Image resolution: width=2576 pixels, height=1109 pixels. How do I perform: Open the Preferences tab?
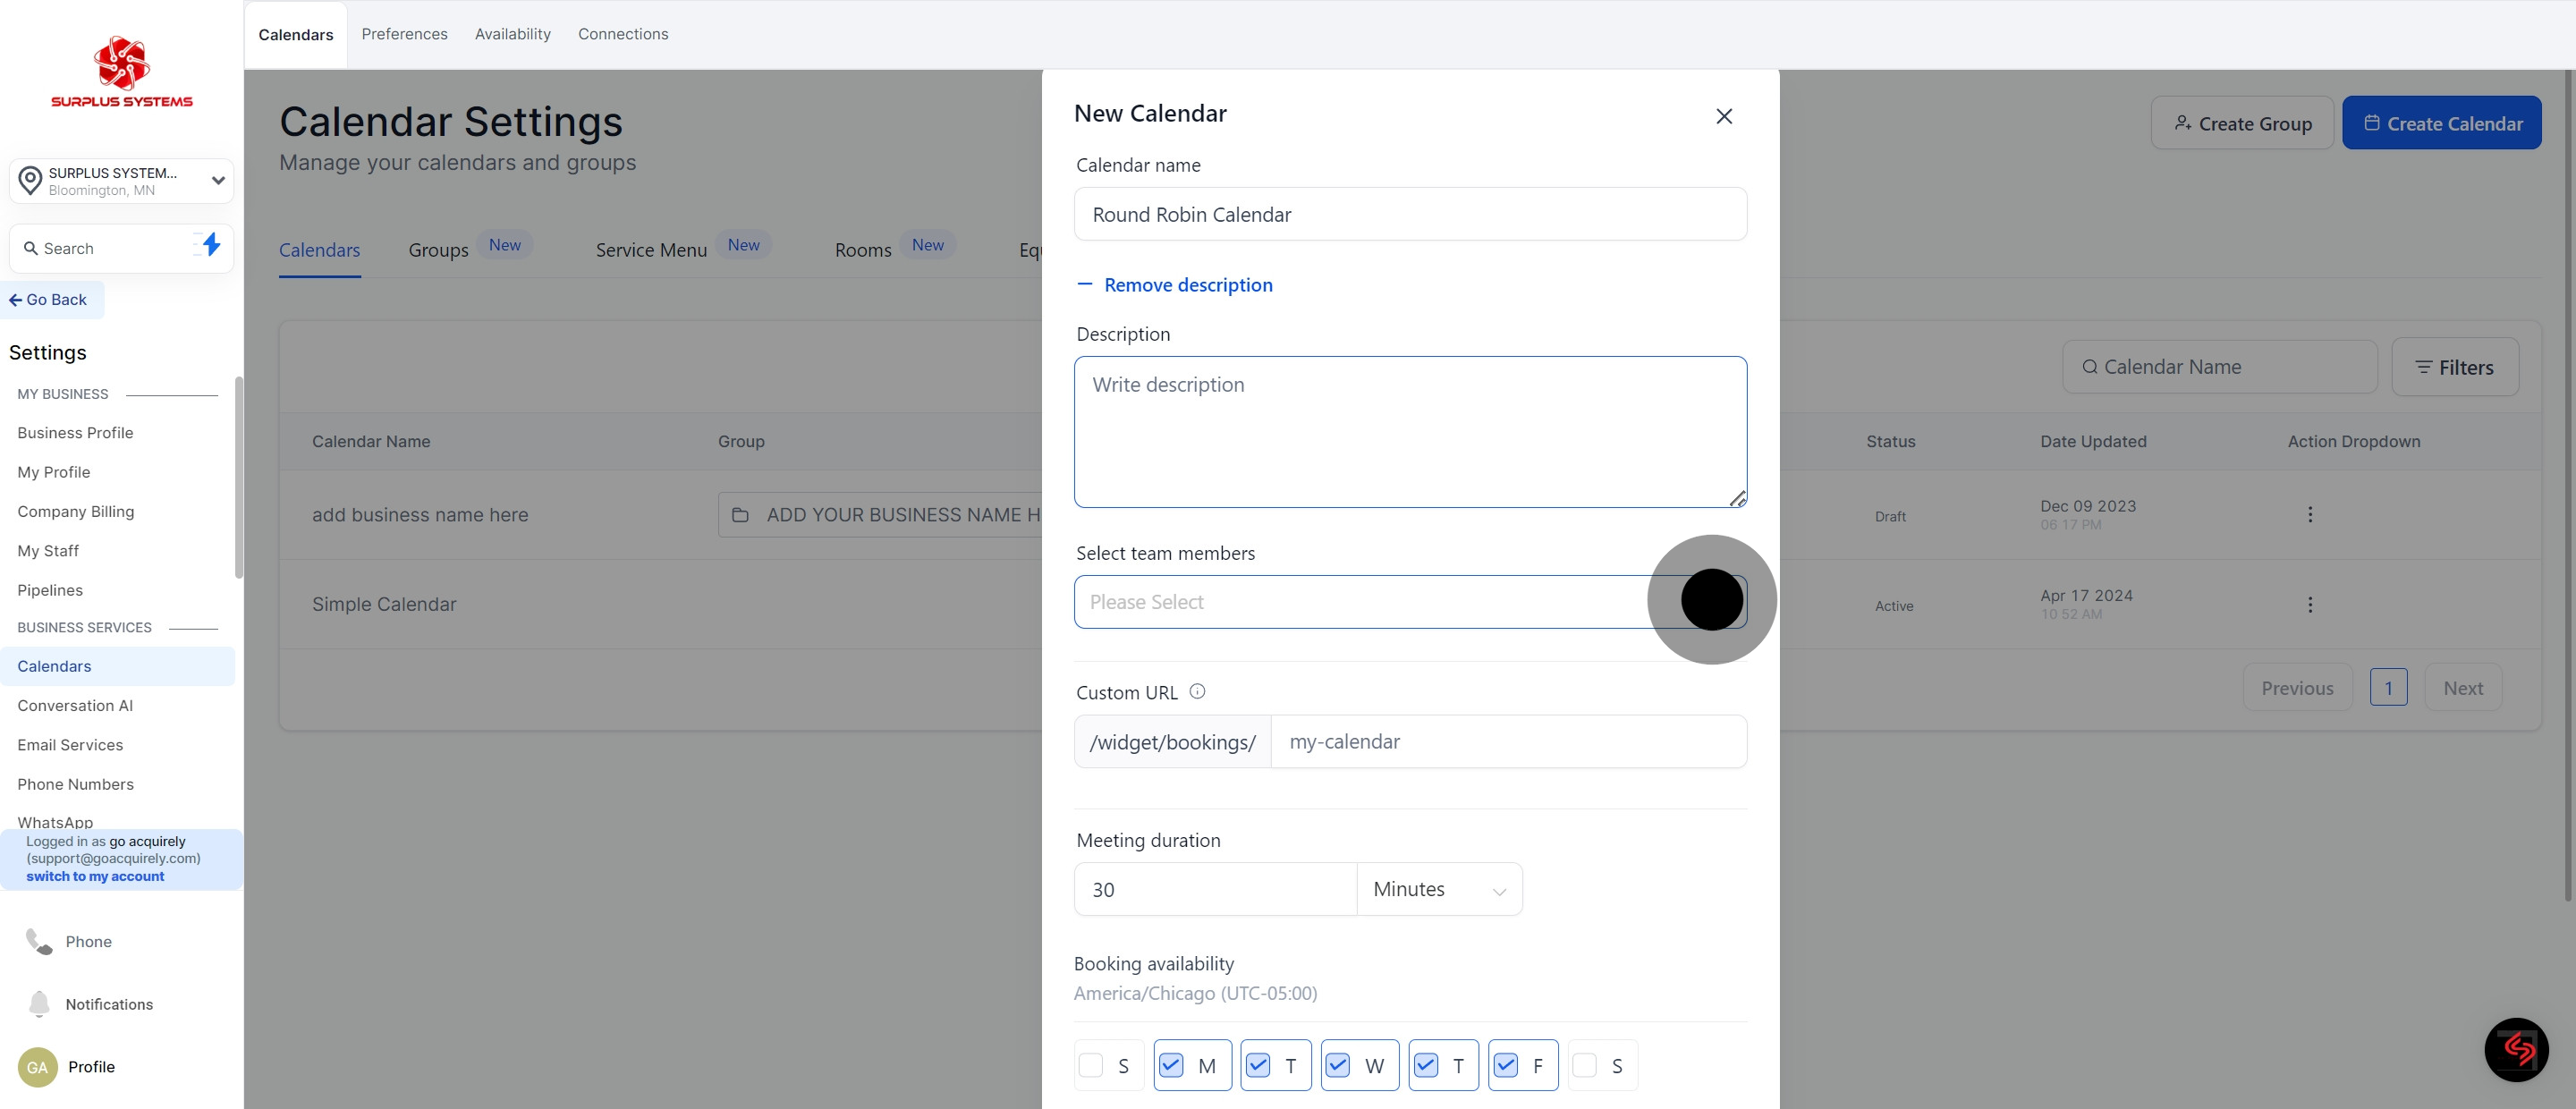(x=404, y=34)
